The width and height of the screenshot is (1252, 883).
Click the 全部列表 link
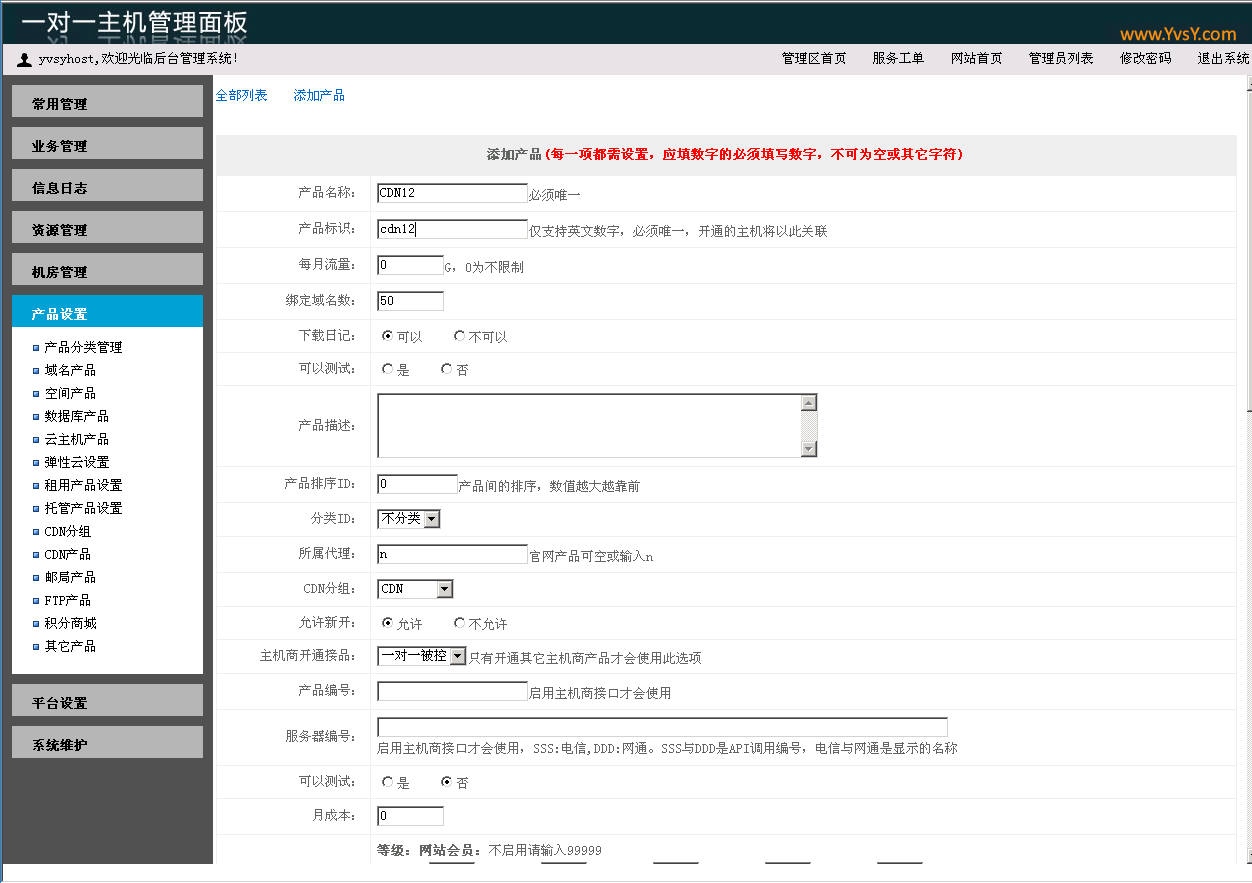point(241,95)
